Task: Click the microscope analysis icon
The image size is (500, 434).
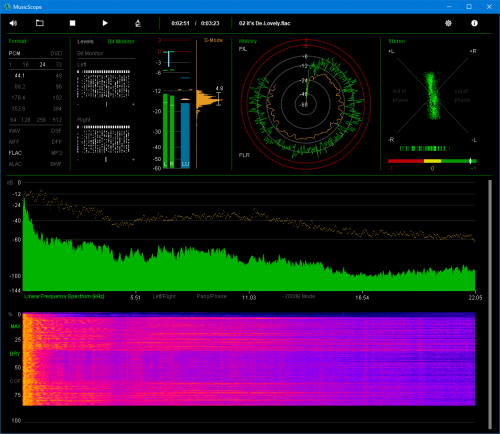Action: coord(138,23)
